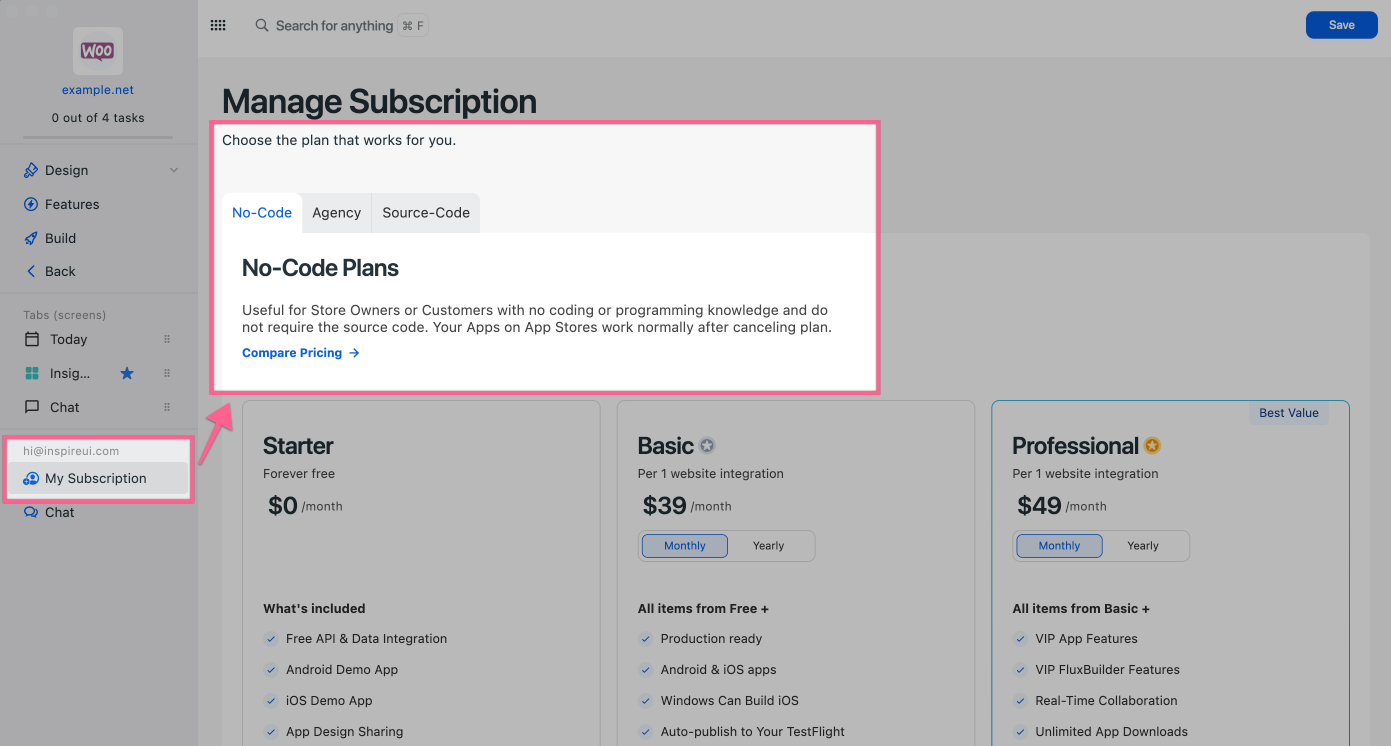Click the Today calendar icon
The height and width of the screenshot is (746, 1391).
pos(32,340)
